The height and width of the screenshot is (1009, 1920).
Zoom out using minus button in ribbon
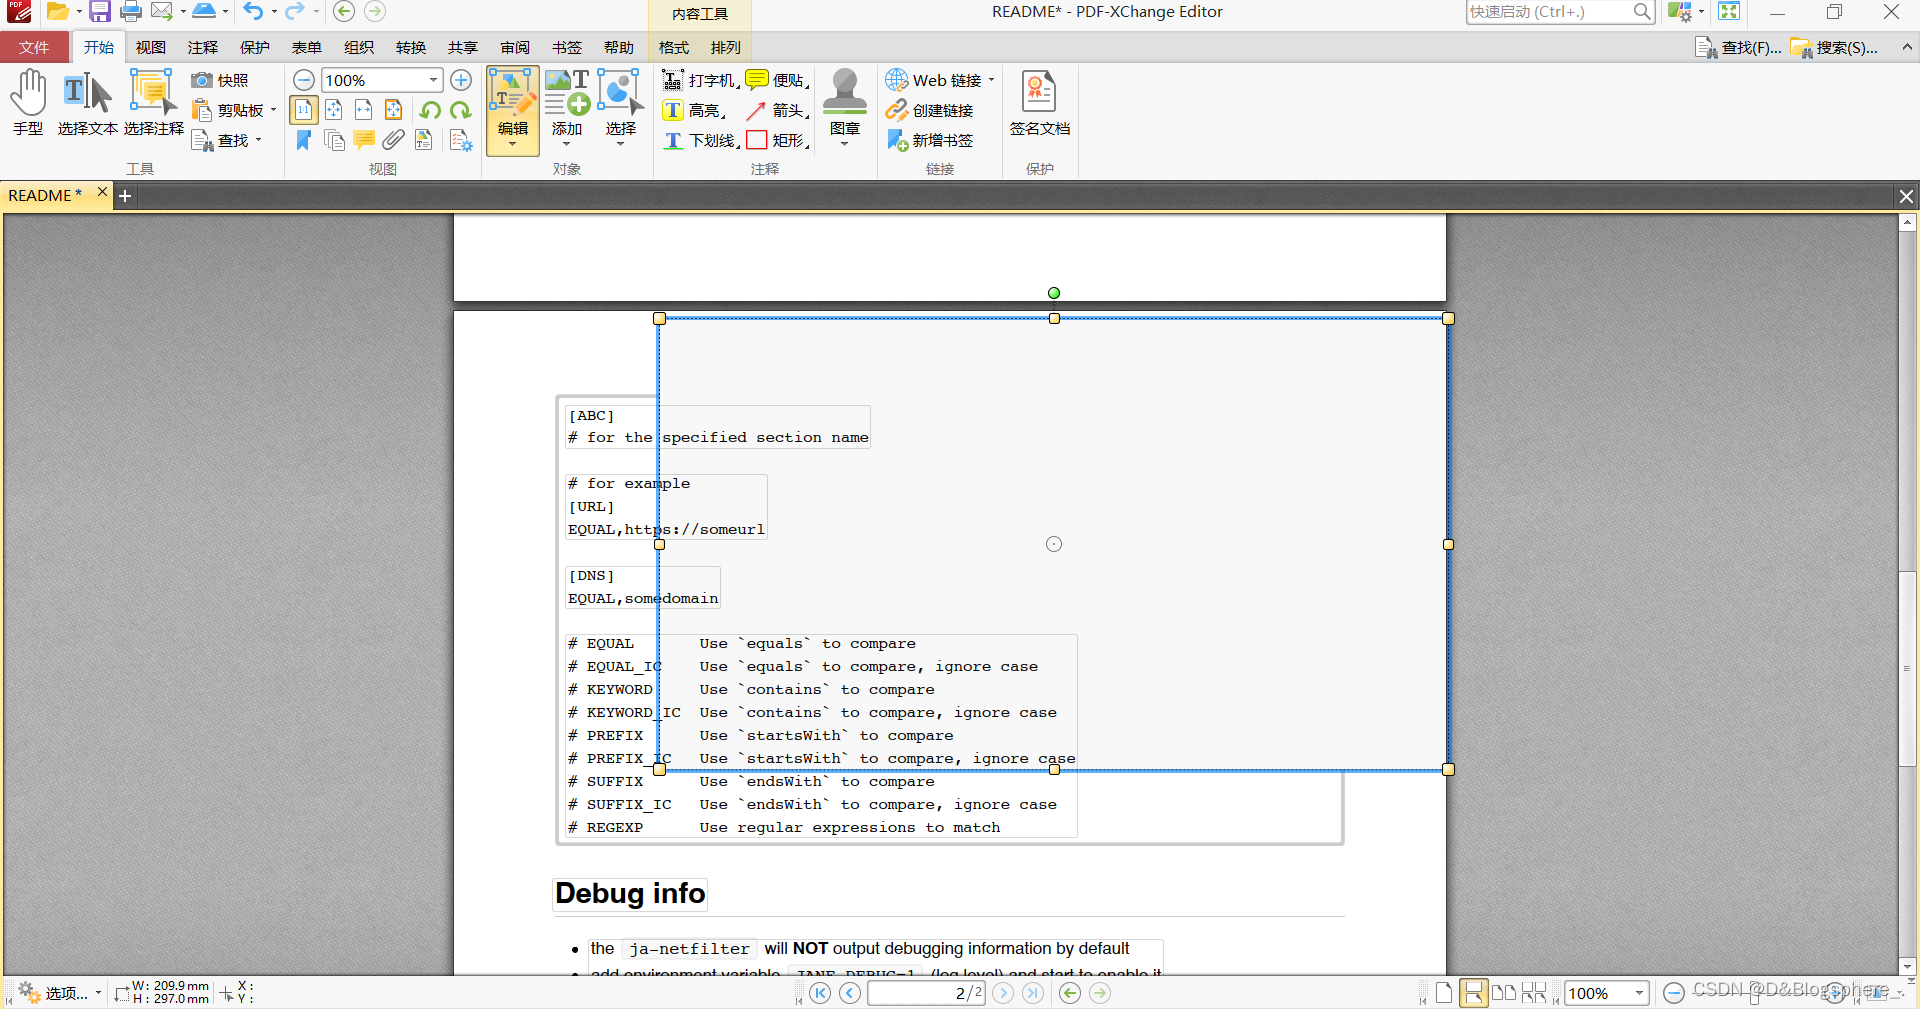tap(304, 80)
